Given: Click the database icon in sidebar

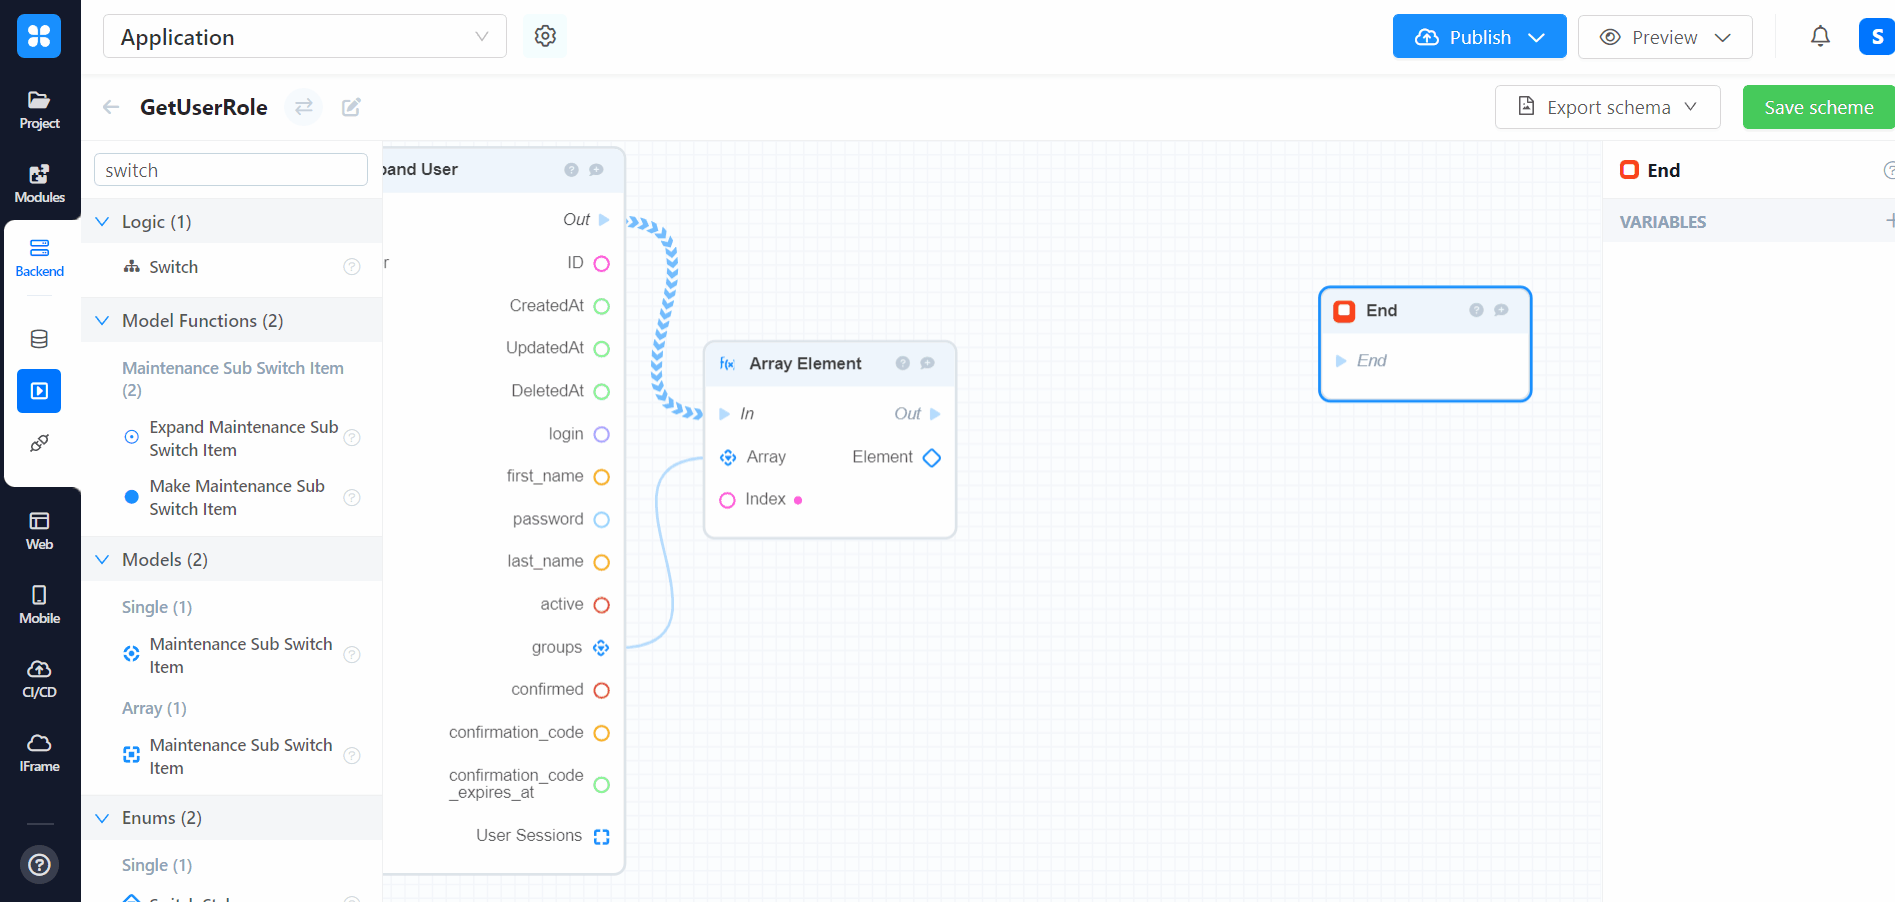Looking at the screenshot, I should point(39,339).
